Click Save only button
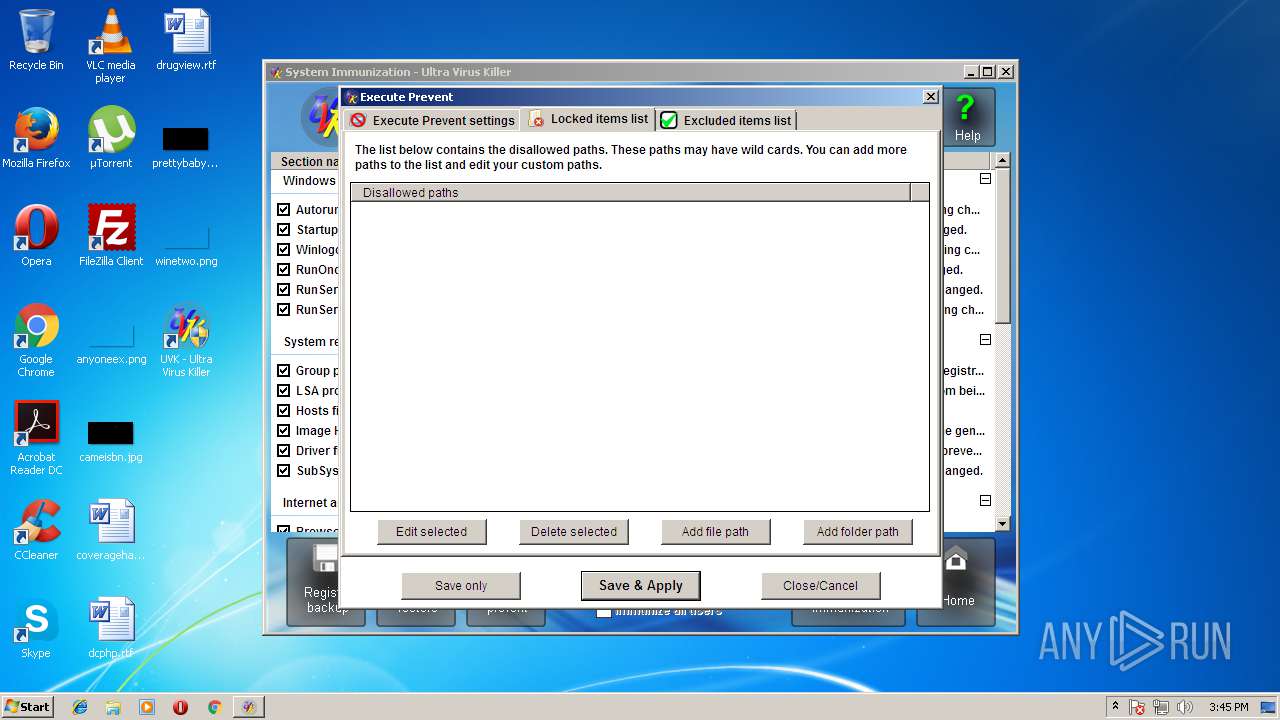 tap(461, 586)
